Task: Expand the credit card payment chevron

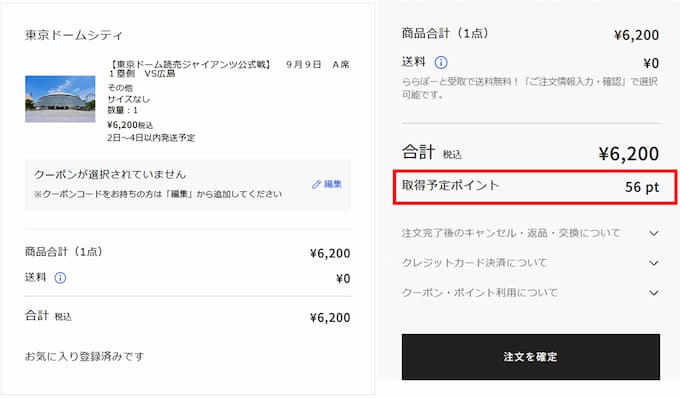Action: click(x=654, y=263)
